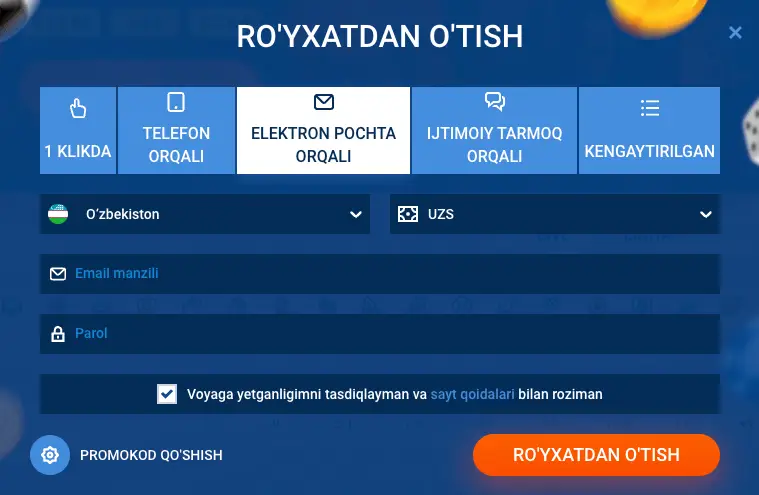Open the IJTIMOIY TARMOQ ORQALI tab
This screenshot has height=495, width=759.
point(494,130)
